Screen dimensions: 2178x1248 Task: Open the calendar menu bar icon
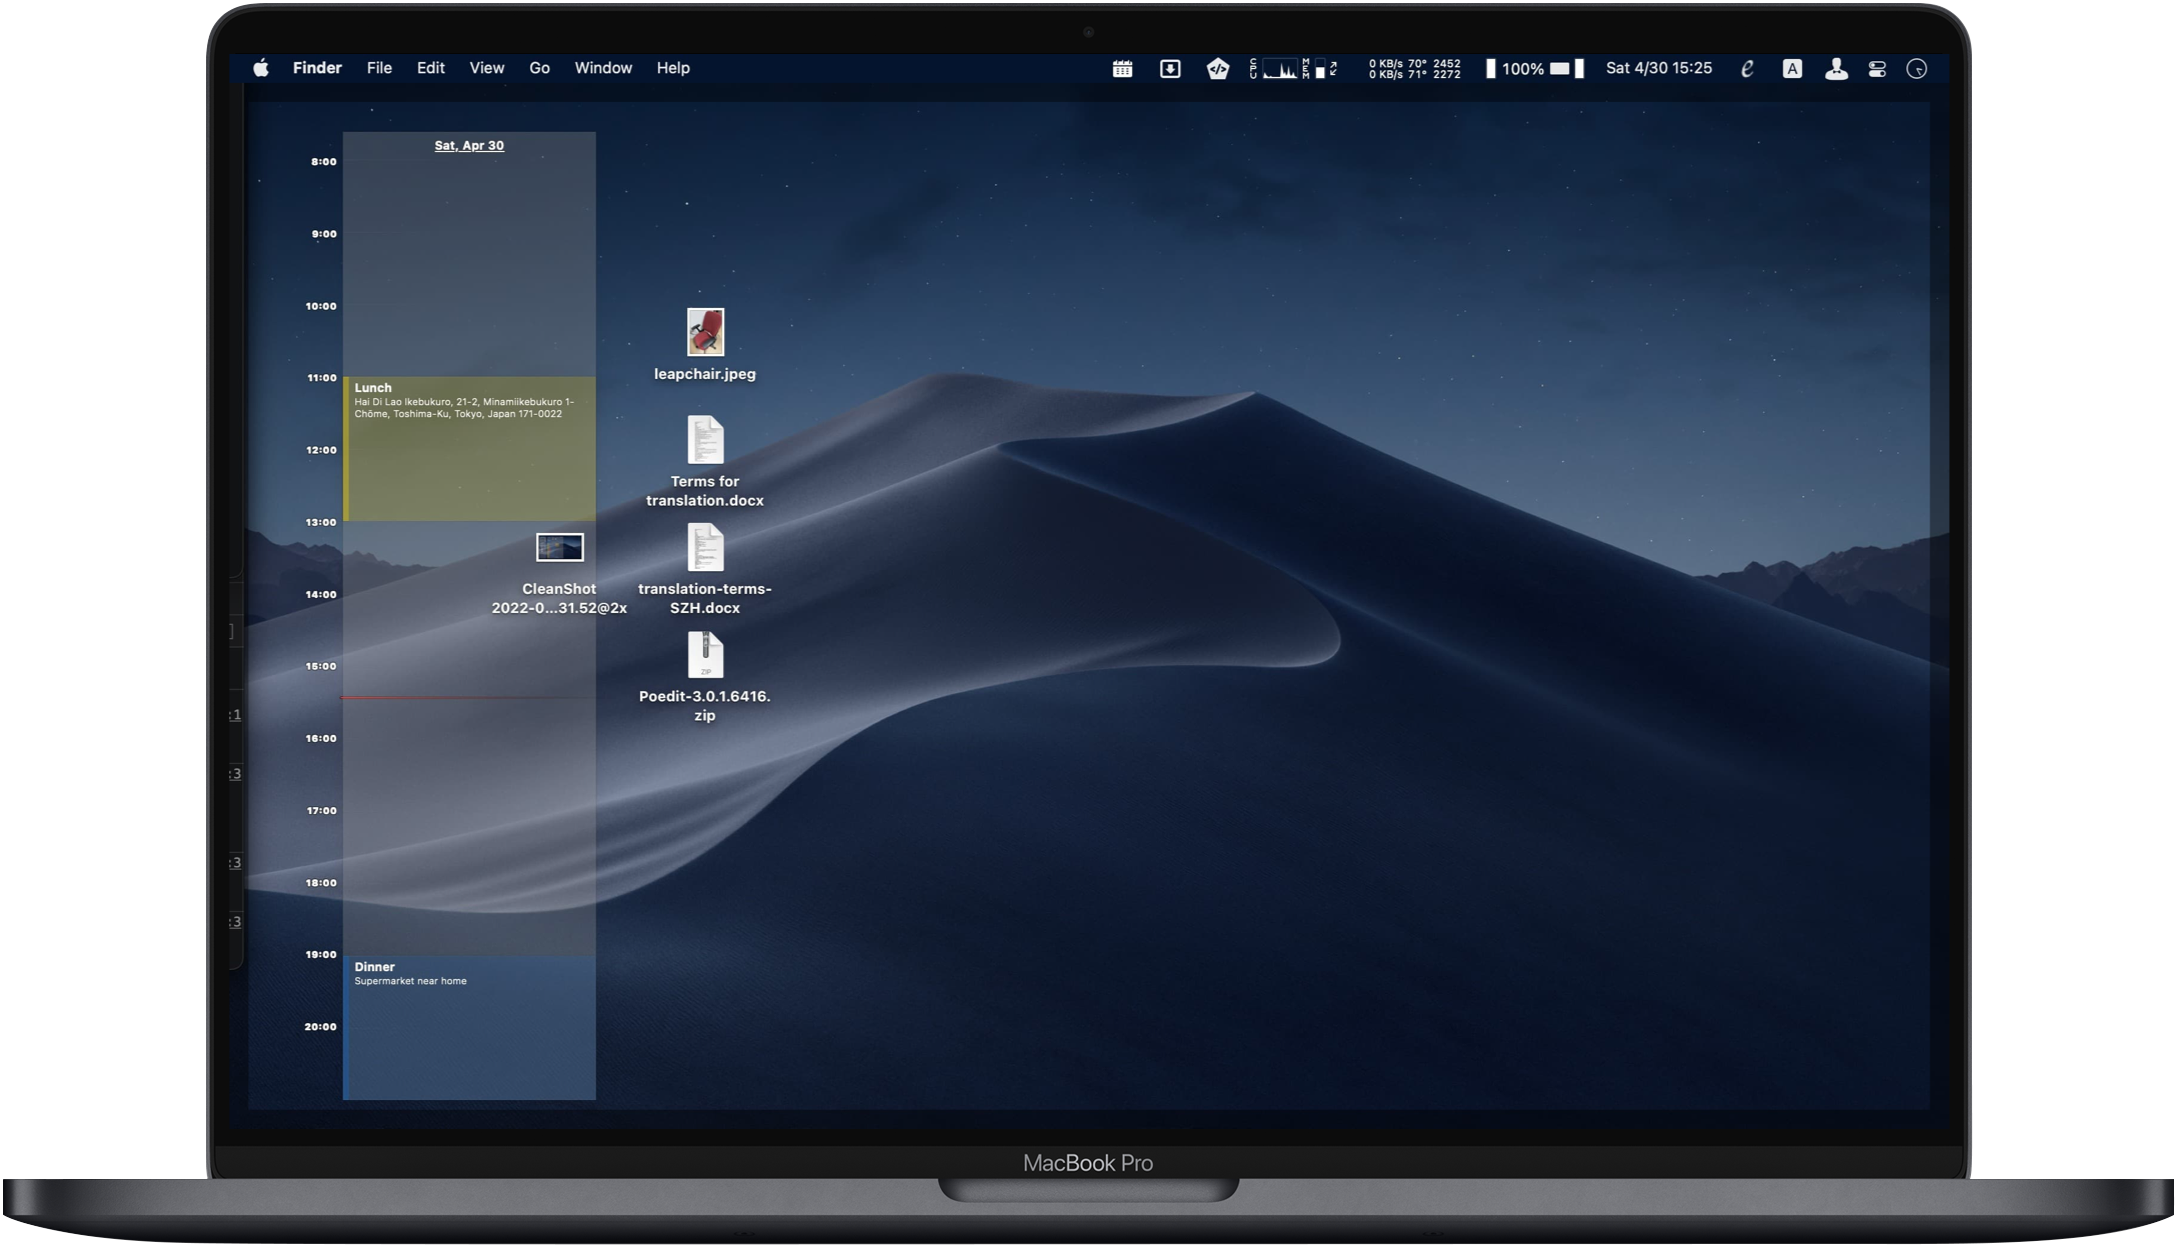[x=1122, y=69]
